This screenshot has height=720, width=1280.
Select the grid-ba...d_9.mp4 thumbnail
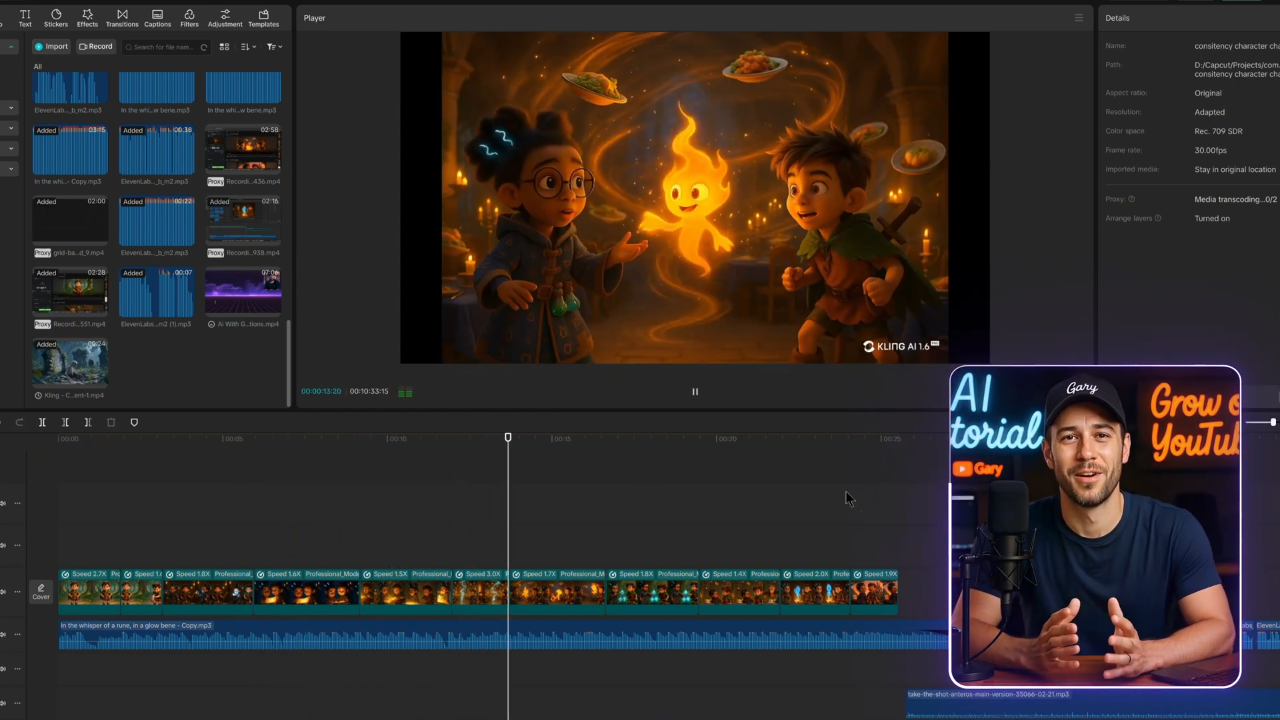[70, 221]
